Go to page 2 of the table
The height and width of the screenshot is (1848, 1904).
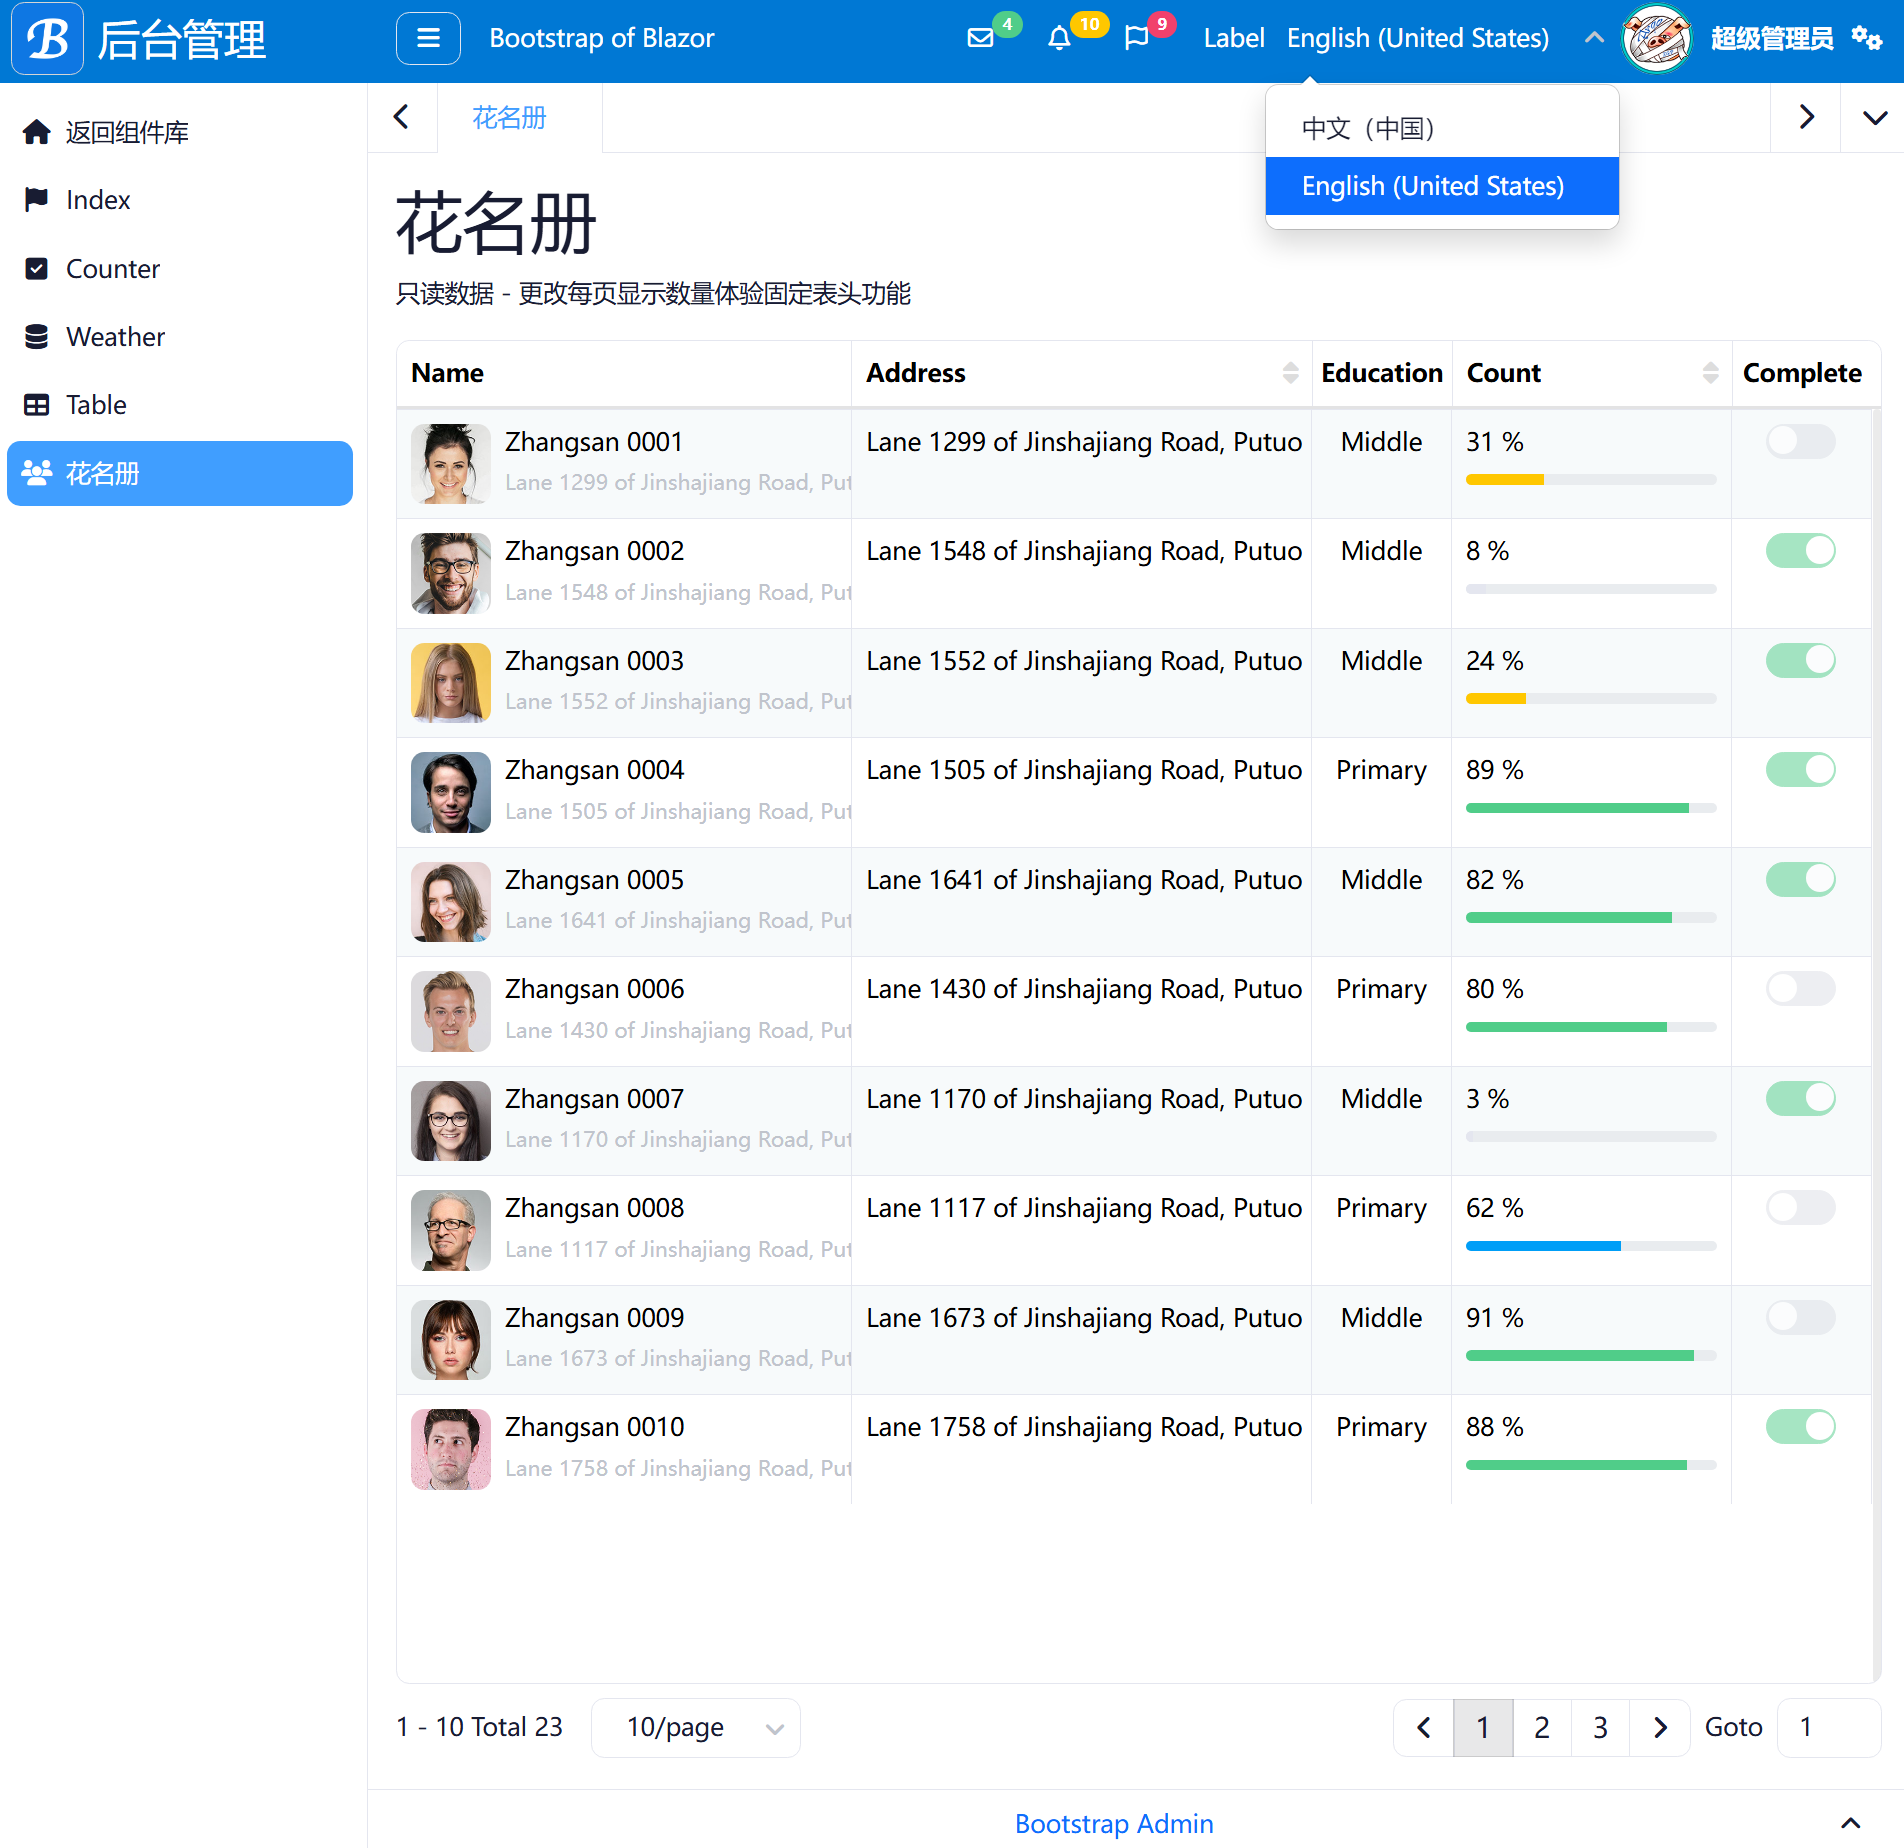1541,1728
